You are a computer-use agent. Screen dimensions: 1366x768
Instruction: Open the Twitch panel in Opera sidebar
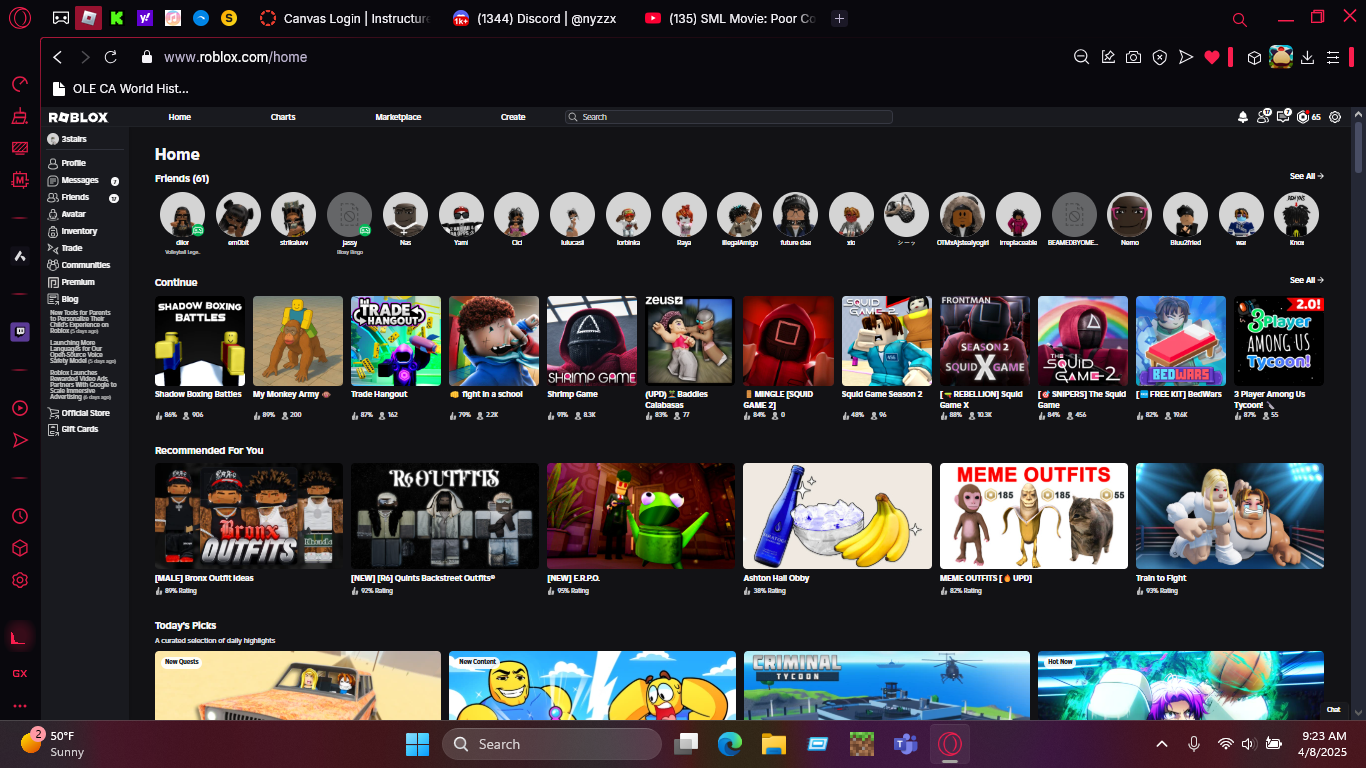(x=20, y=332)
